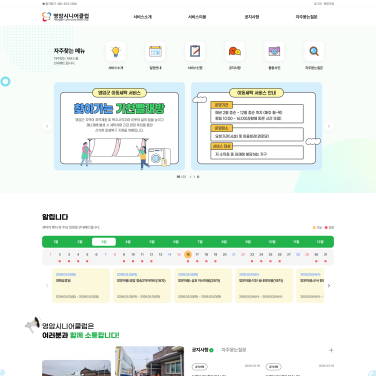376x376 pixels.
Task: Select the highlighted day 16 in calendar
Action: [188, 254]
